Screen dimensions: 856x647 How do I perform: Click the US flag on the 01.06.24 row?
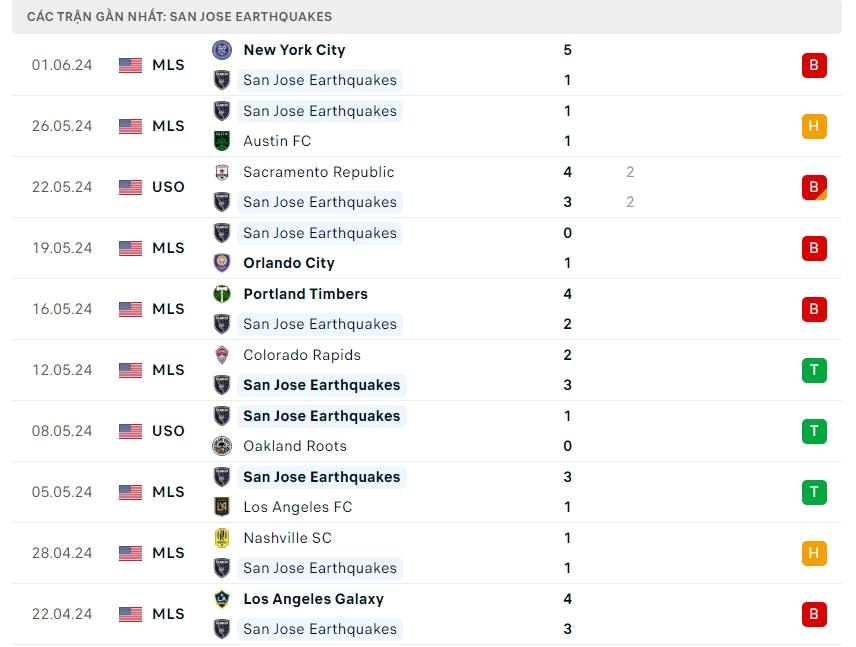(x=130, y=65)
